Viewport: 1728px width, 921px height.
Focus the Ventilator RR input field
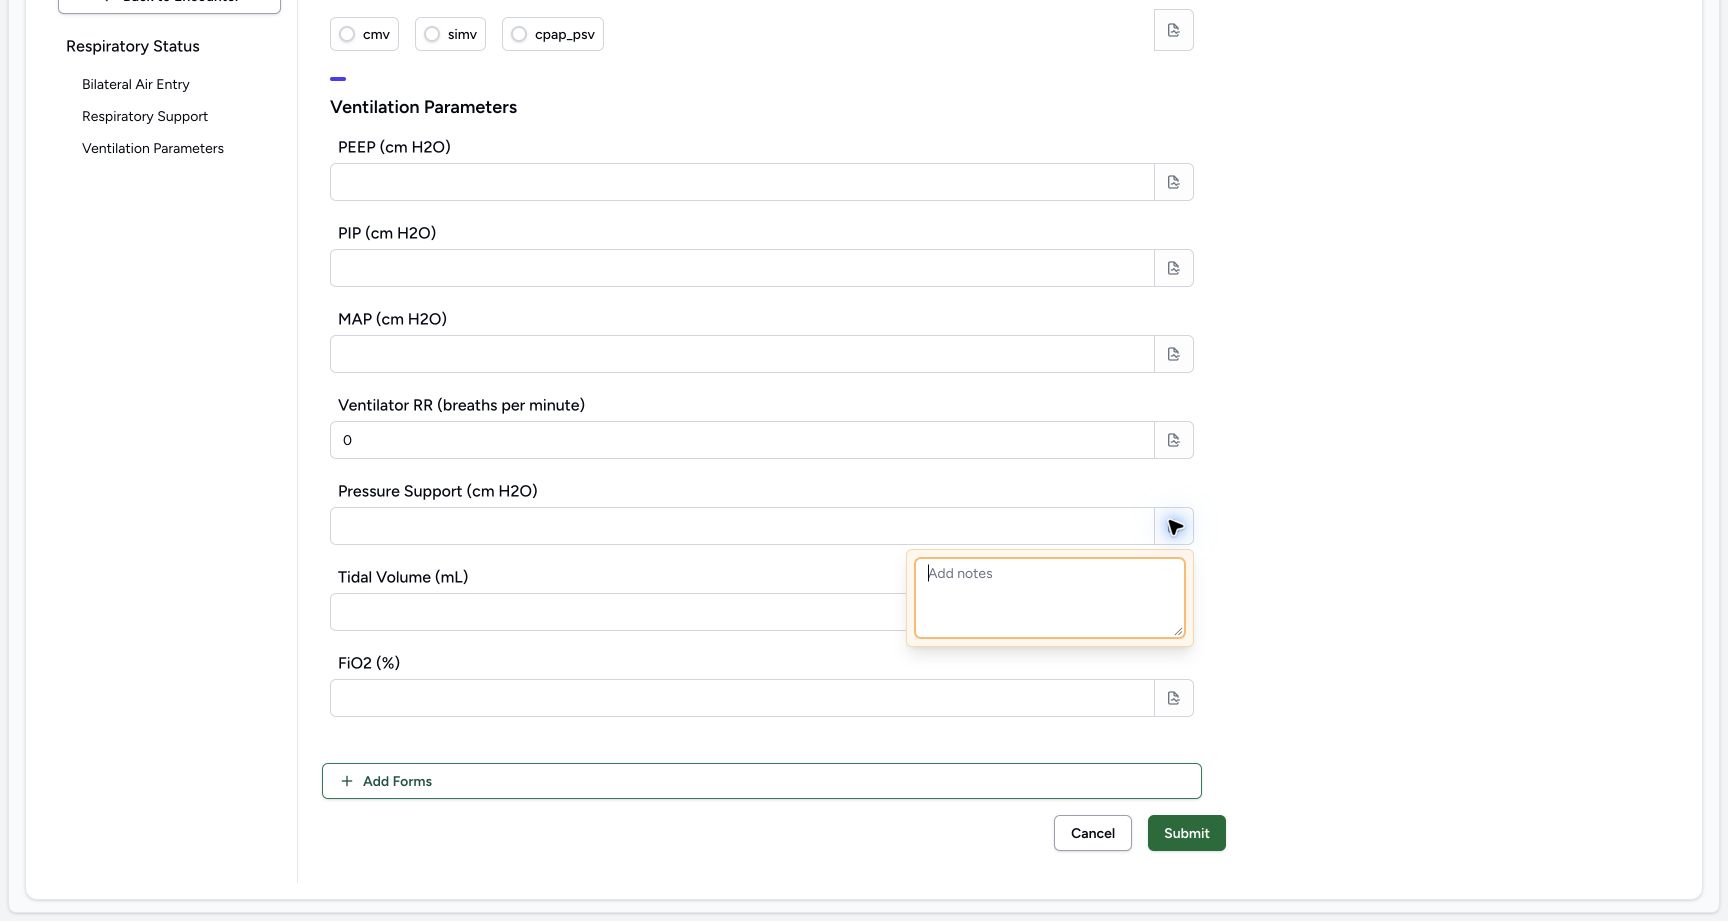pos(742,440)
